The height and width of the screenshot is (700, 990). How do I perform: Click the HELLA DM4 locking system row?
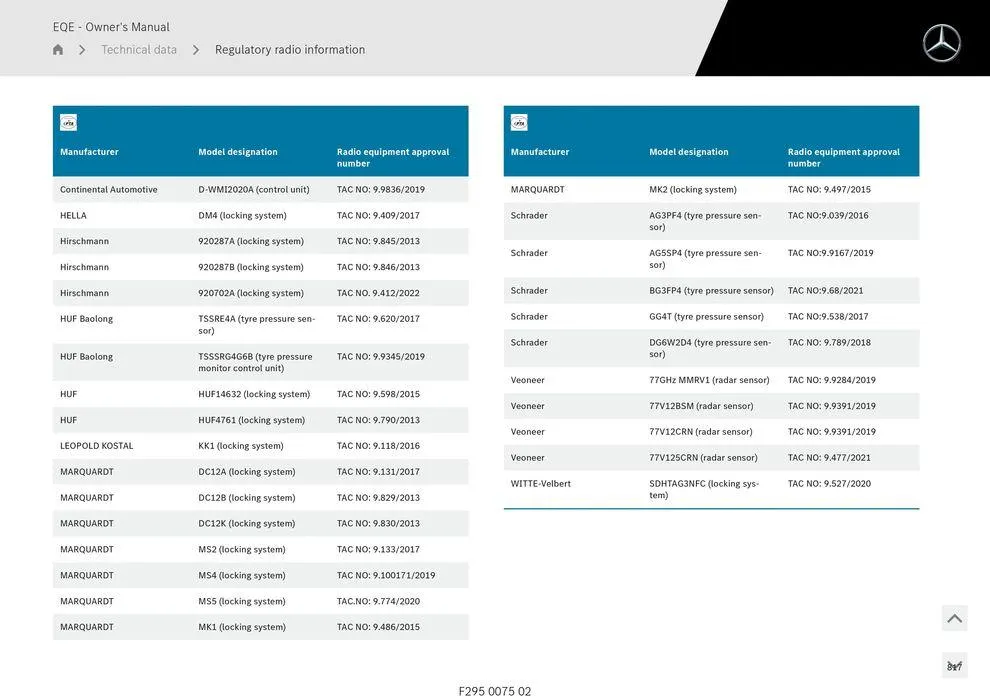coord(260,216)
